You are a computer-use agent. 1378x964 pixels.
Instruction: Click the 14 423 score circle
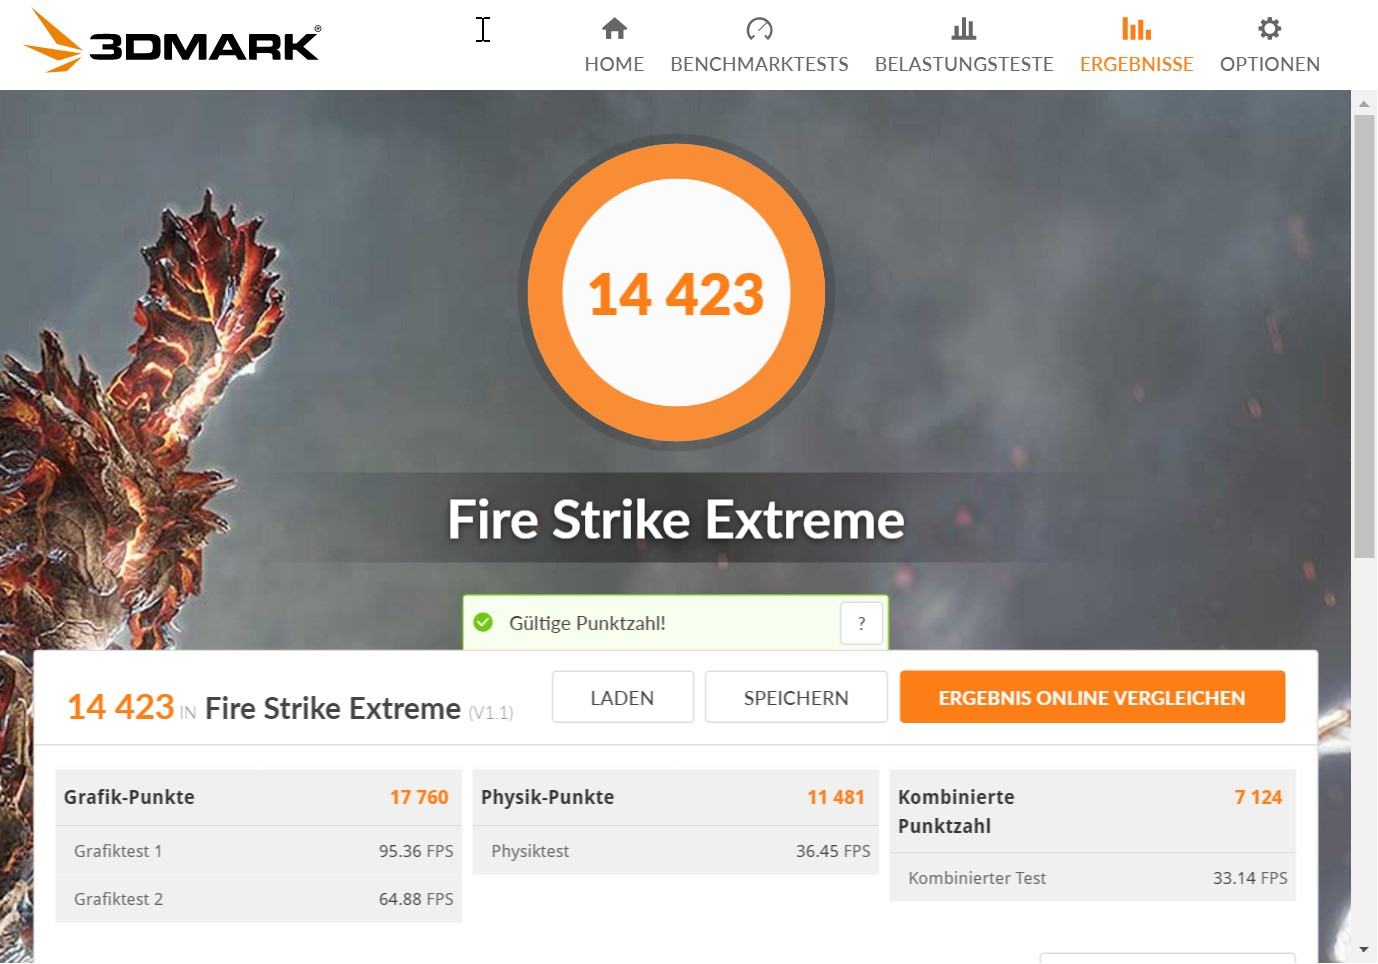(x=676, y=292)
